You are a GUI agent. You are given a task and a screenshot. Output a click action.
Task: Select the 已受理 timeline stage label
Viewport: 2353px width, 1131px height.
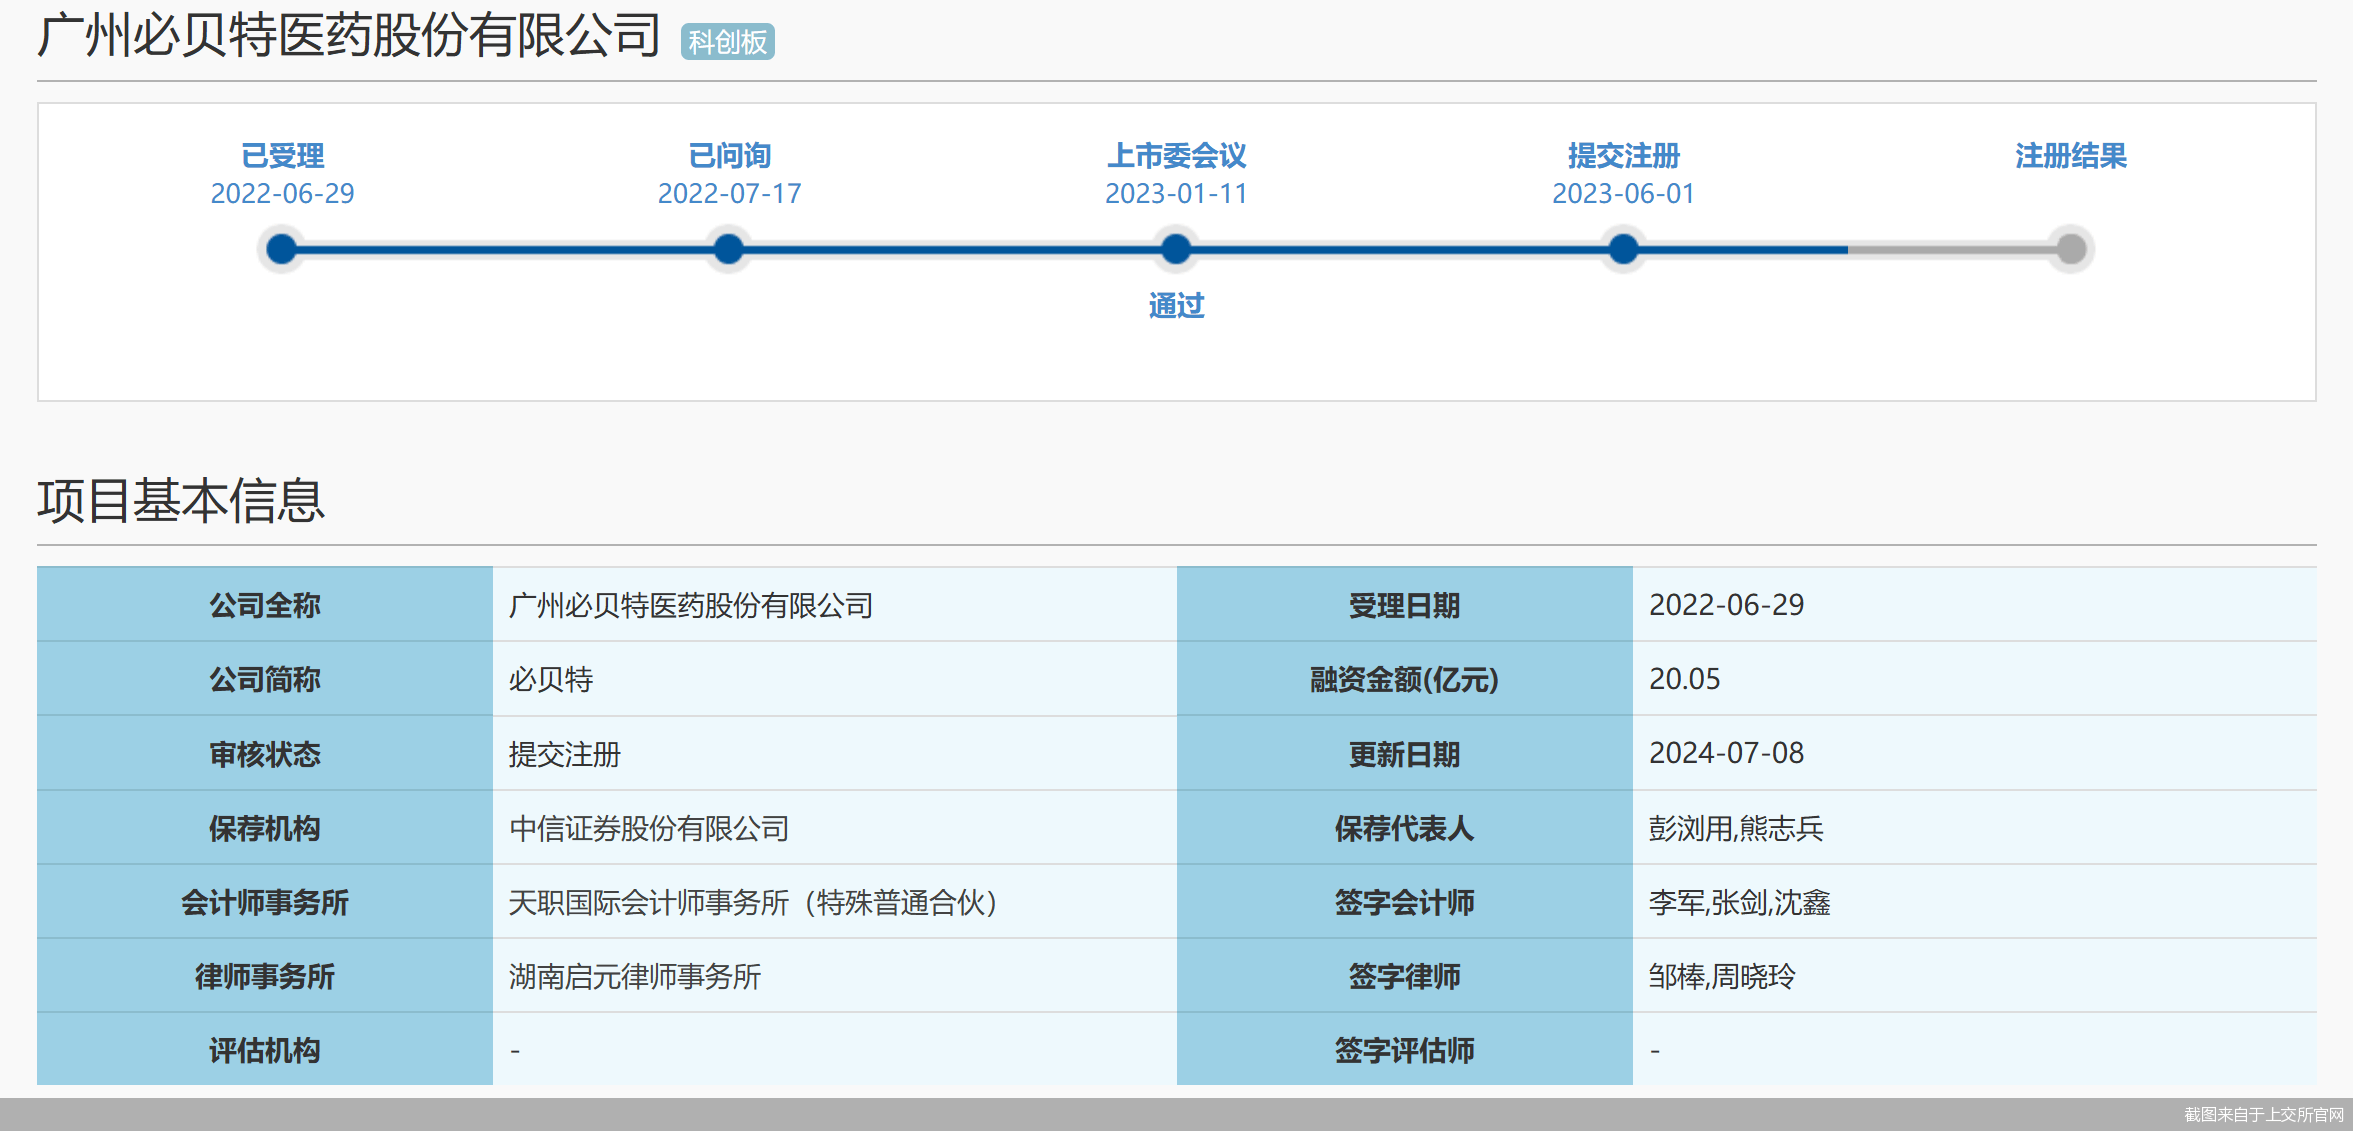point(282,156)
